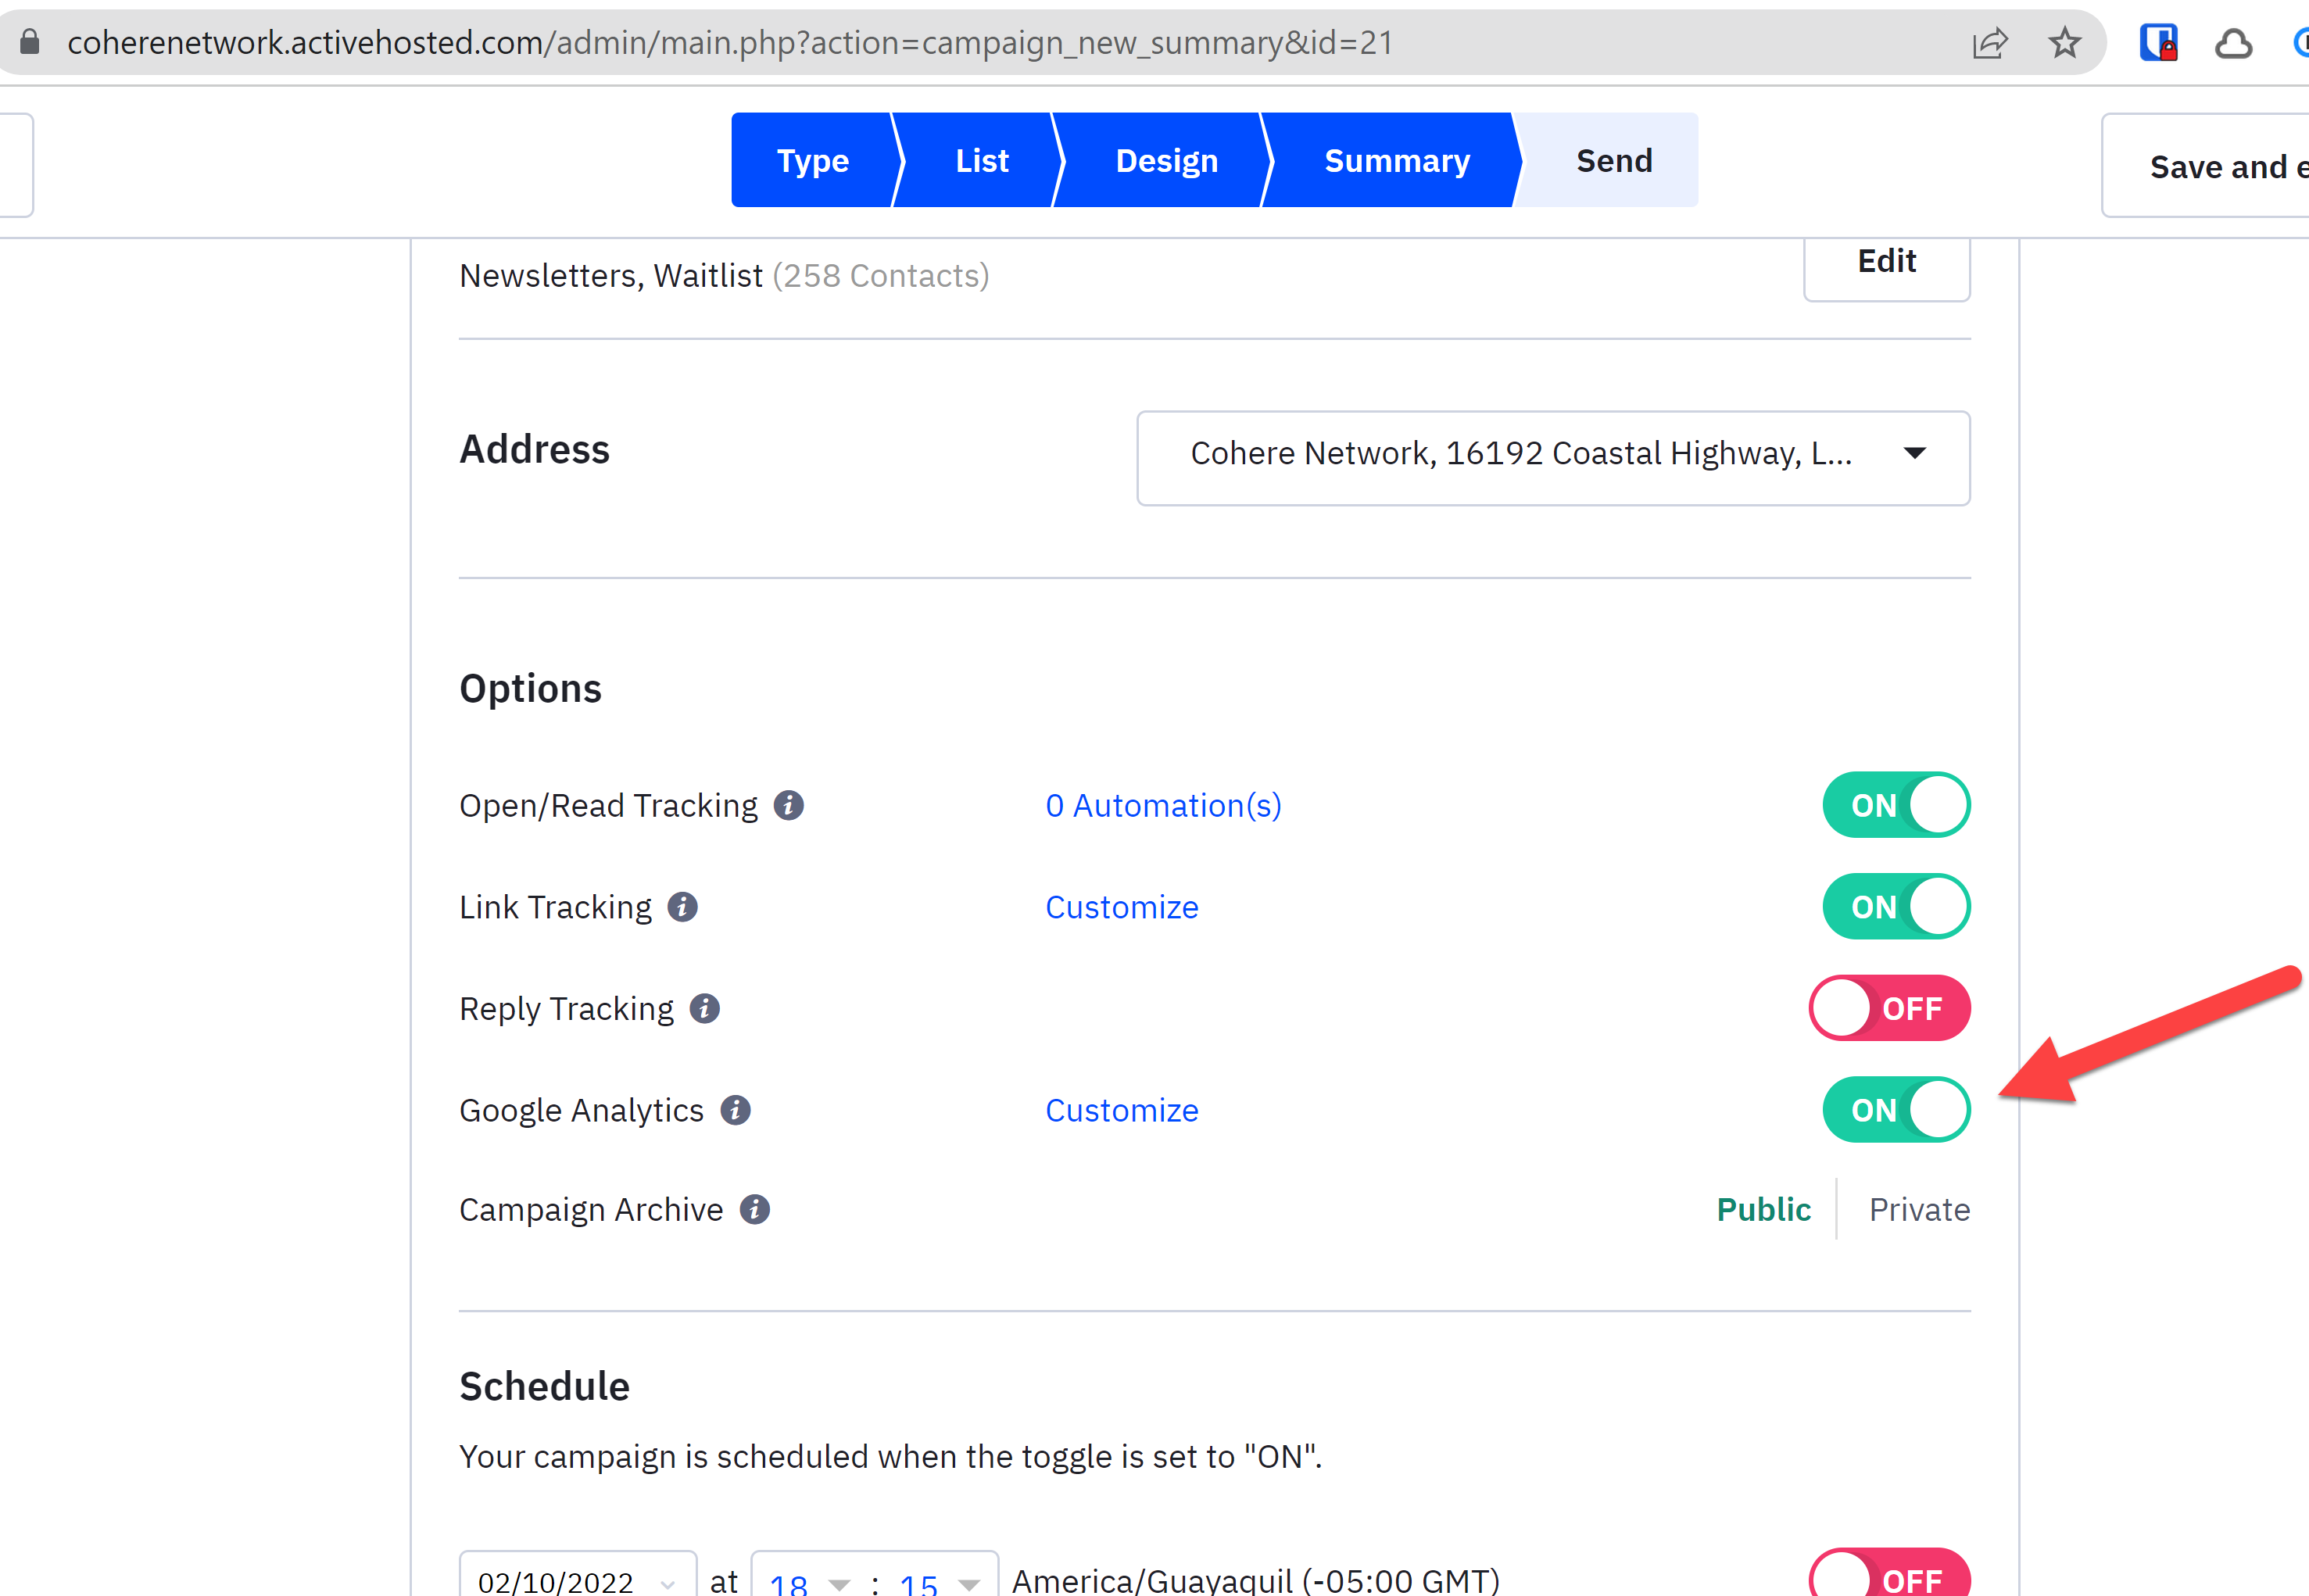Click Edit button for contact lists
The width and height of the screenshot is (2309, 1596).
pos(1886,263)
